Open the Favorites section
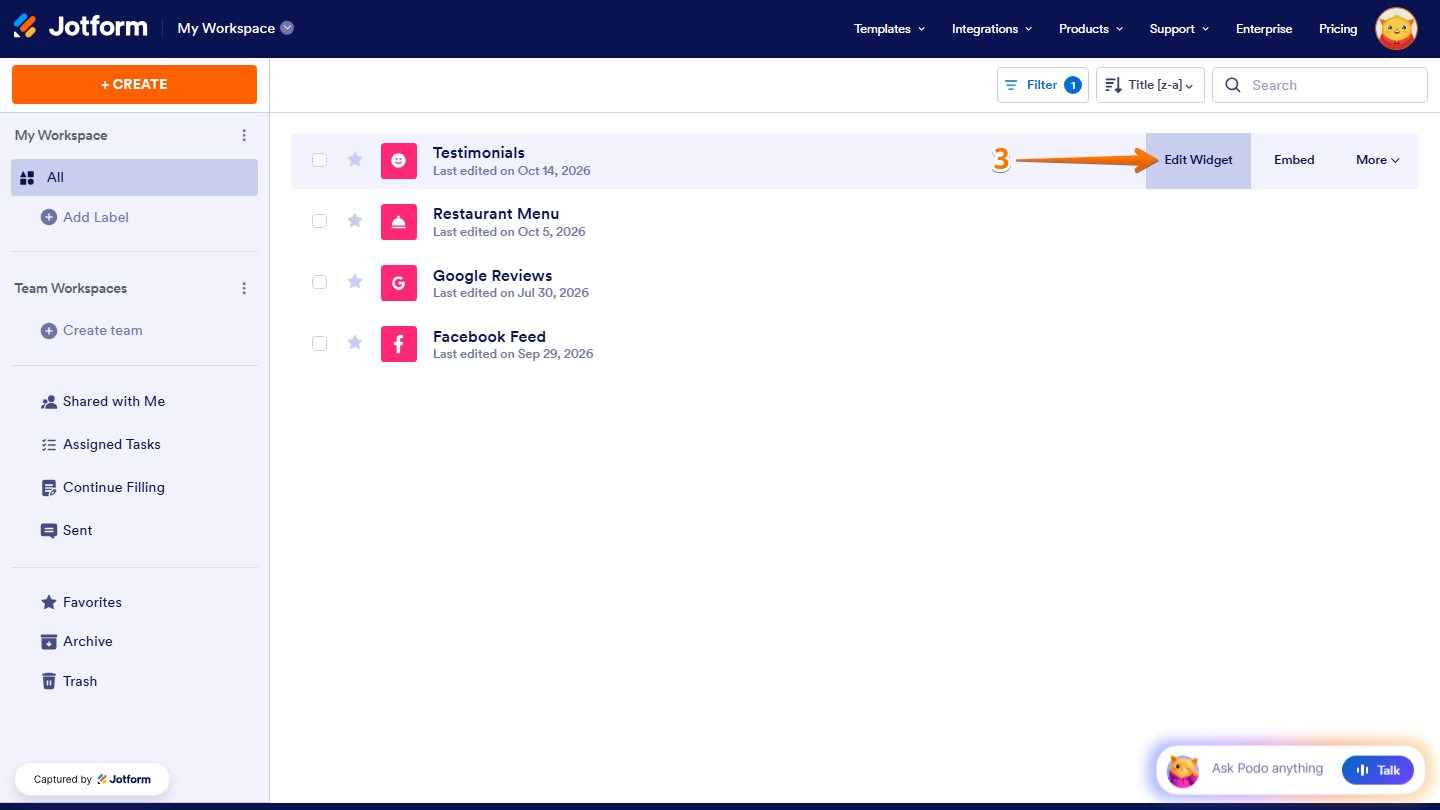This screenshot has width=1440, height=810. coord(81,602)
